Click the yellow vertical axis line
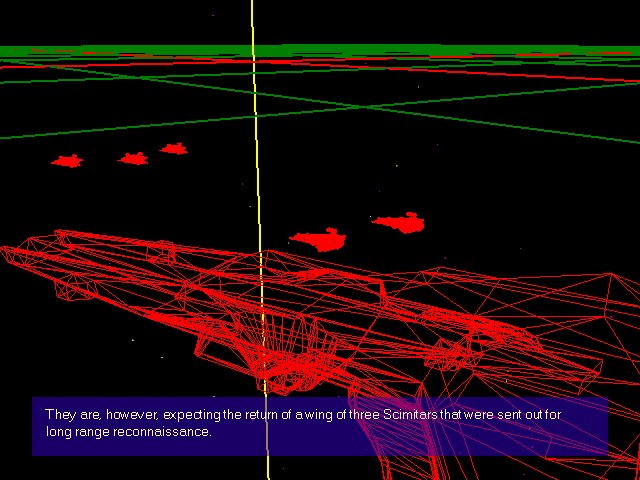This screenshot has width=640, height=480. (260, 240)
